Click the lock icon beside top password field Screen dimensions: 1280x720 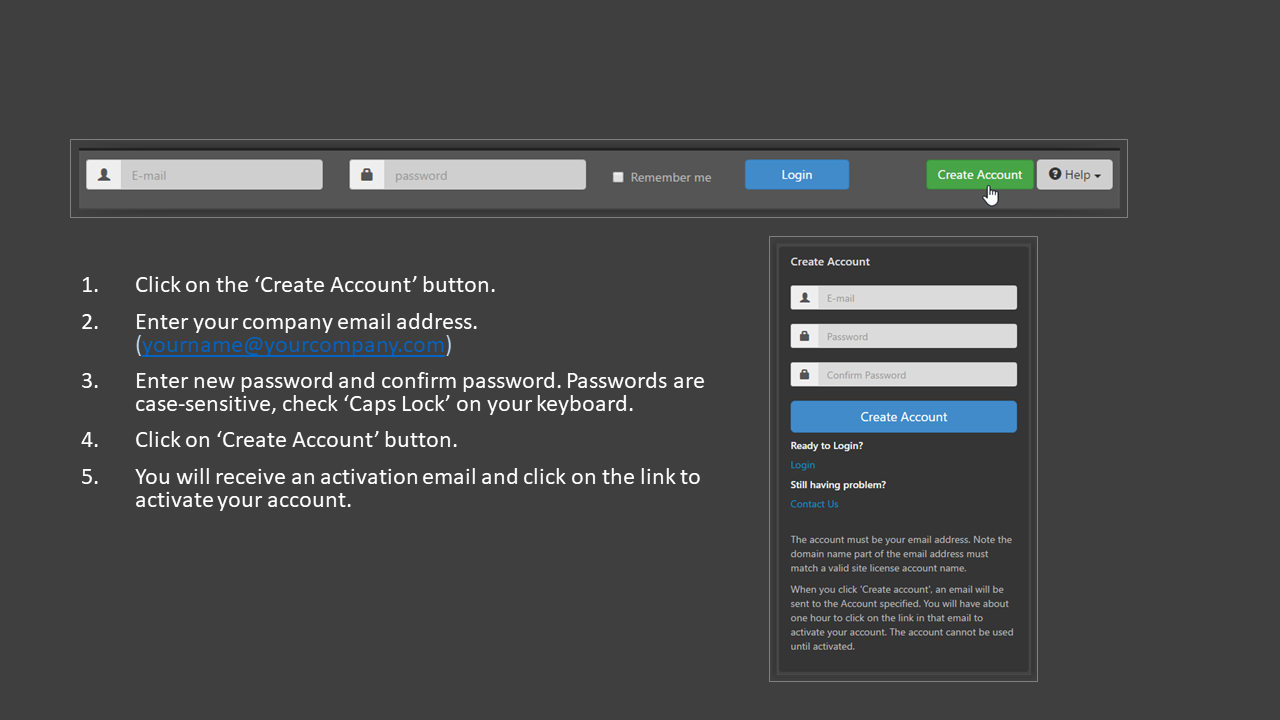pyautogui.click(x=367, y=175)
